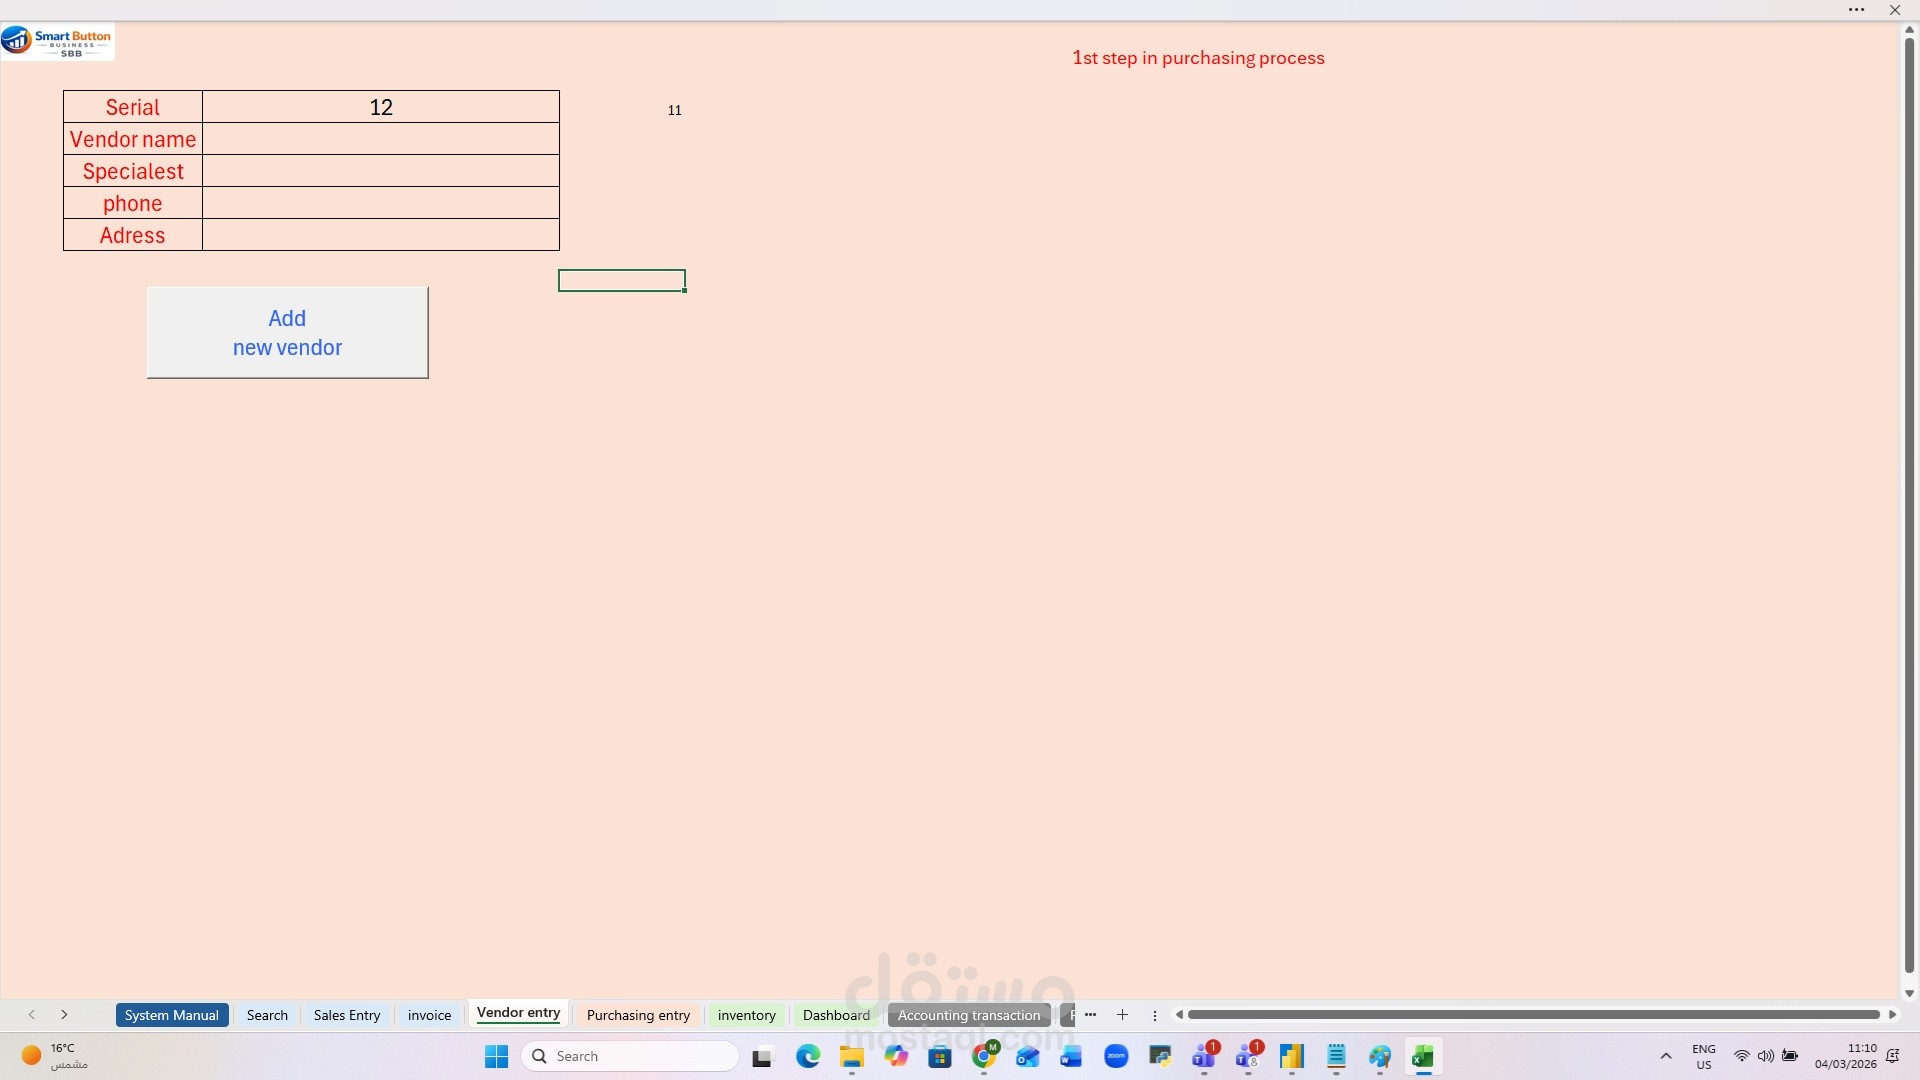The height and width of the screenshot is (1080, 1920).
Task: Open the ribbon display options ellipsis
Action: (x=1856, y=10)
